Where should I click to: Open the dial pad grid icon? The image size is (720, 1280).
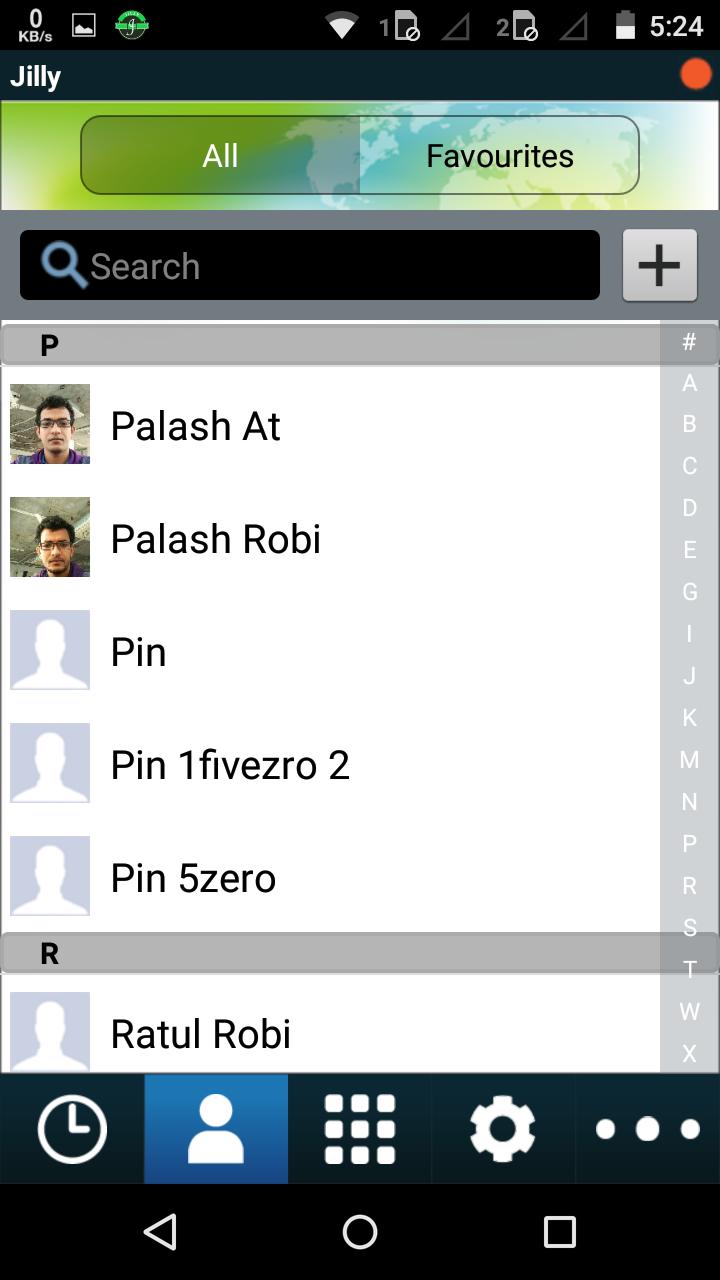(360, 1129)
